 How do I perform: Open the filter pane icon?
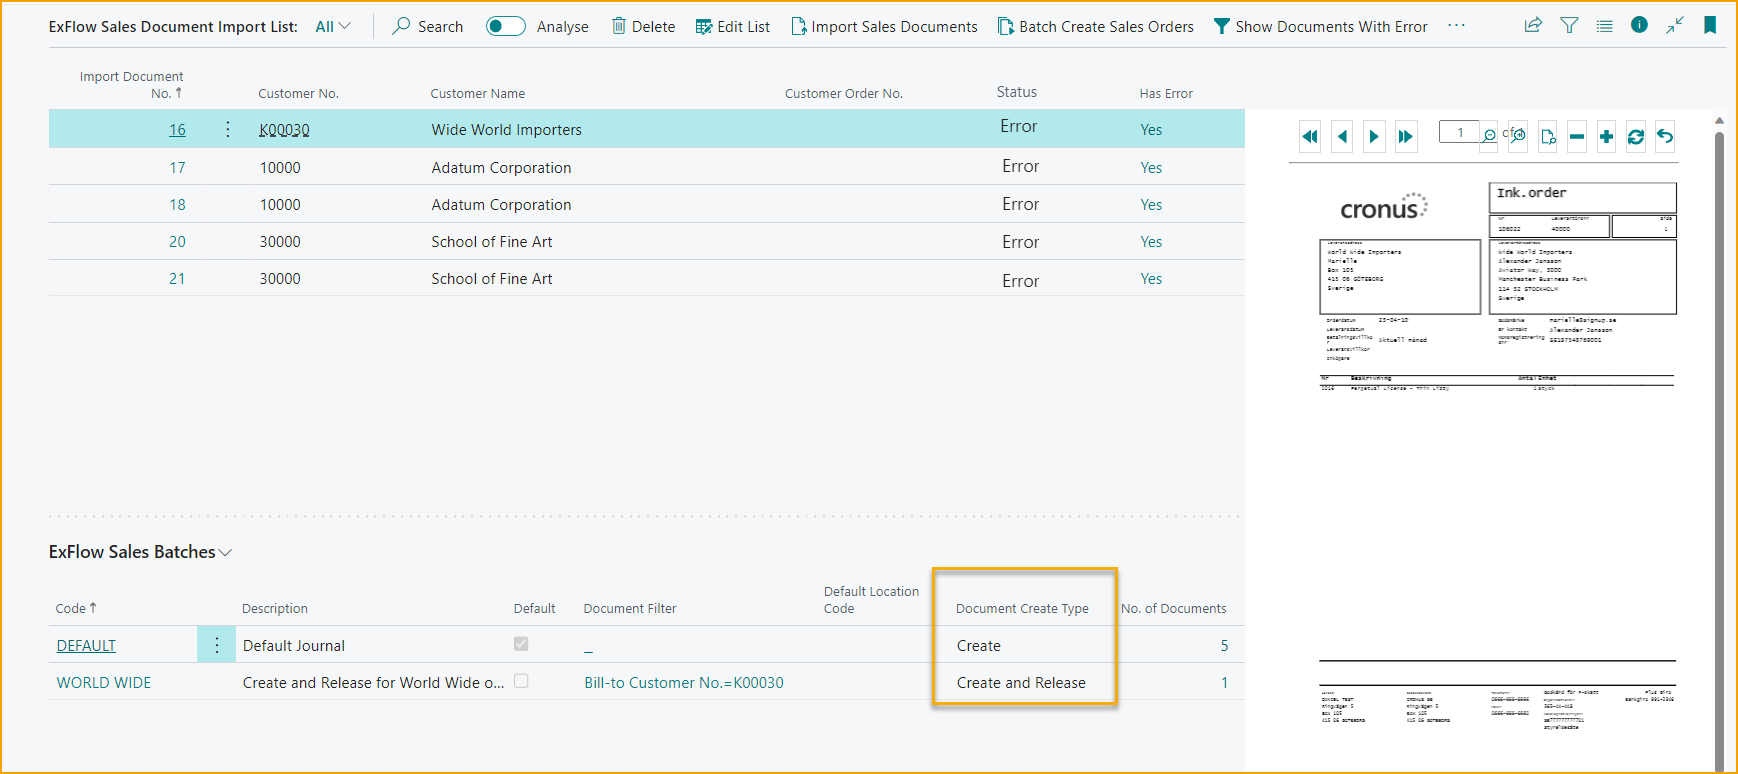1569,26
